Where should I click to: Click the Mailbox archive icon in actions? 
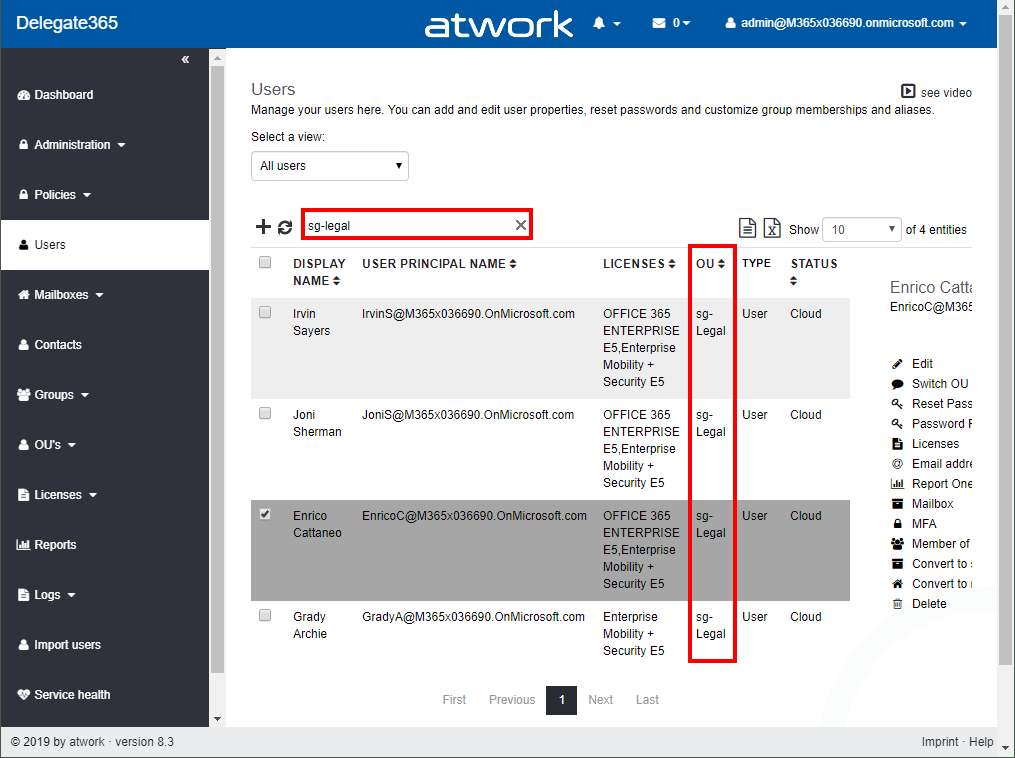[x=897, y=504]
